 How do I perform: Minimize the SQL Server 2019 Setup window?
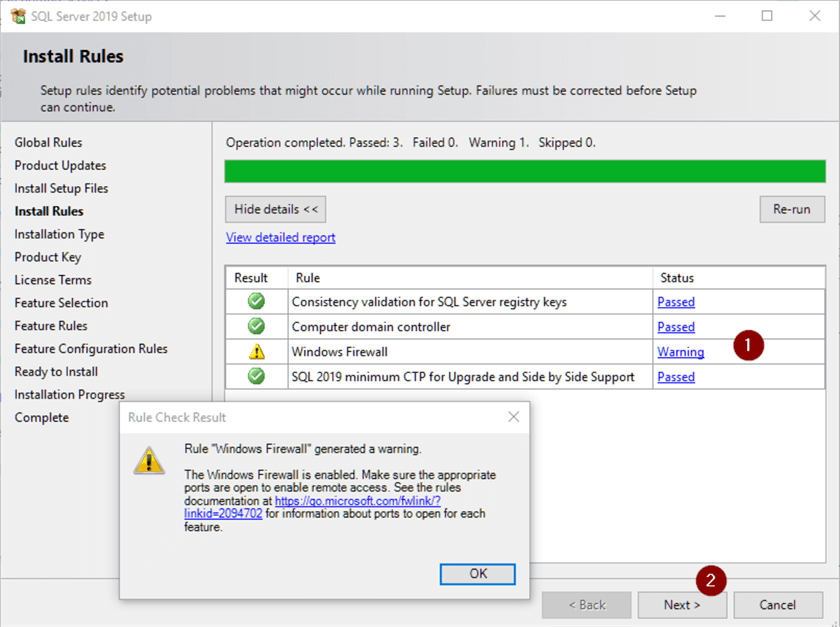click(720, 16)
